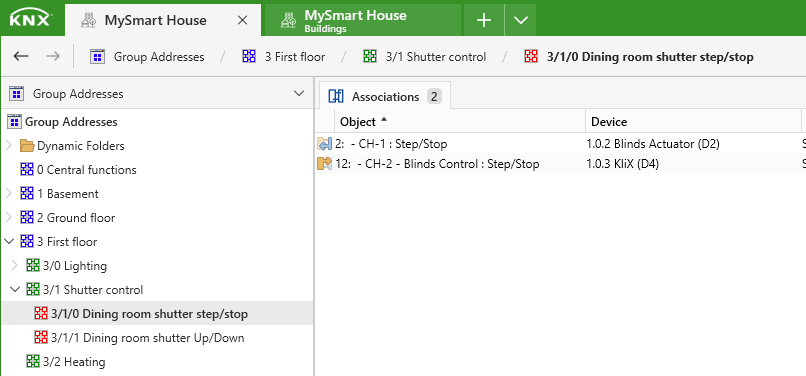Screen dimensions: 806x376
Task: Open the Associations tab
Action: tap(385, 96)
